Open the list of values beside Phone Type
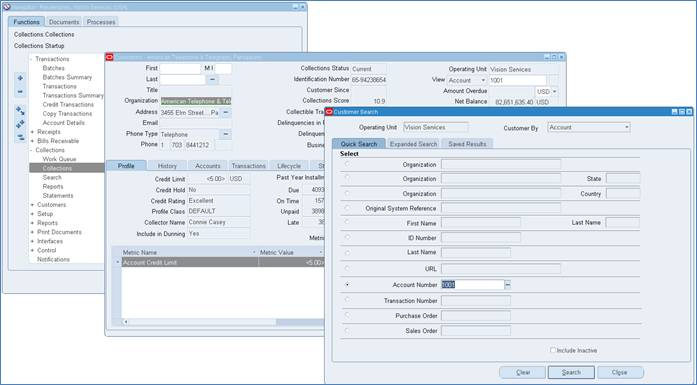Viewport: 697px width, 385px height. pos(226,134)
